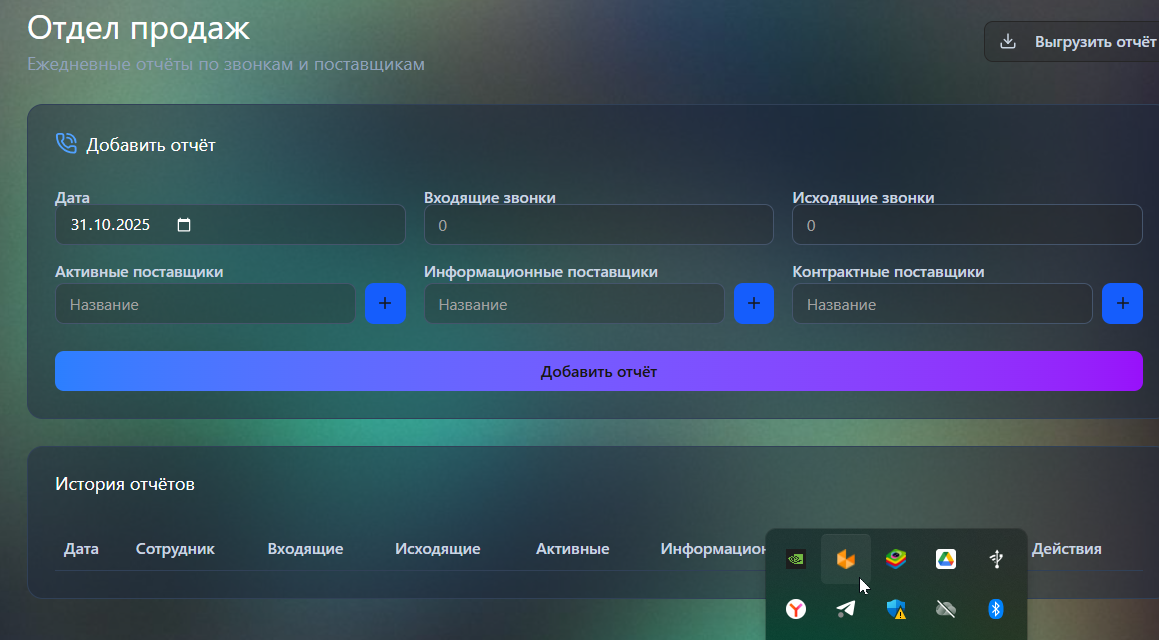Viewport: 1159px width, 640px height.
Task: Click the История отчётов heading
Action: (125, 484)
